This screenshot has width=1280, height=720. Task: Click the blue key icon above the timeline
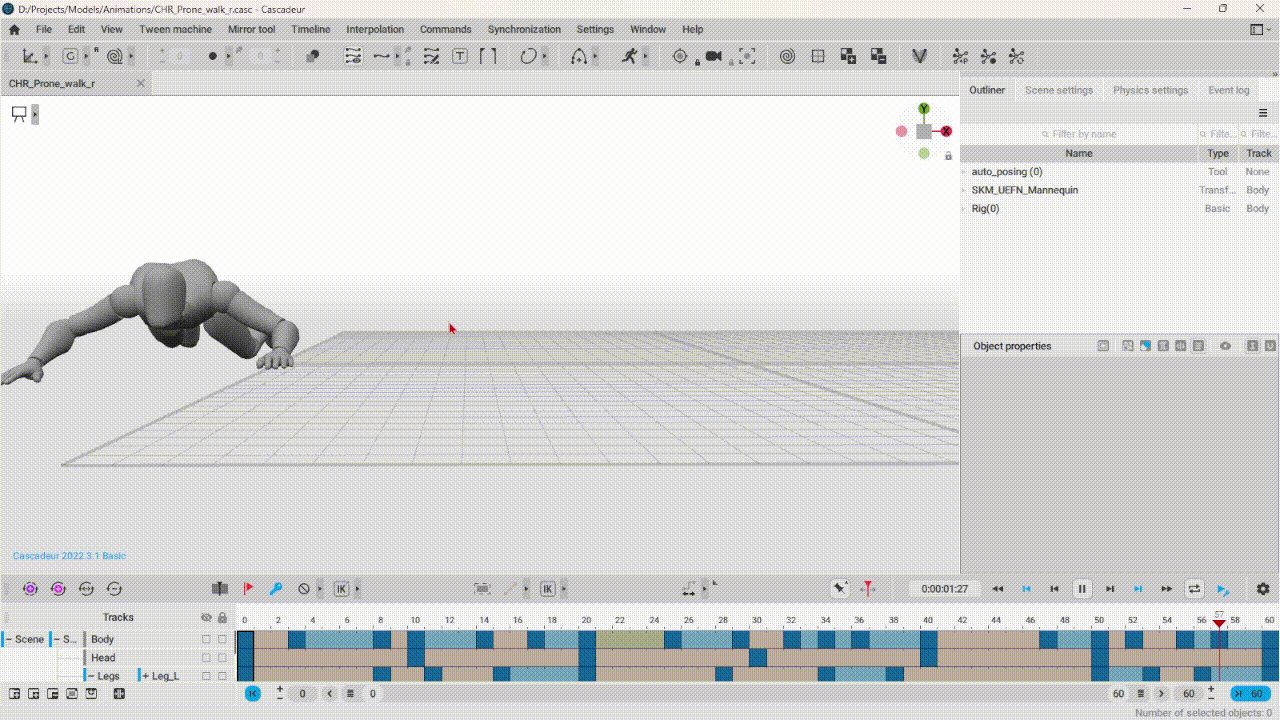[276, 589]
